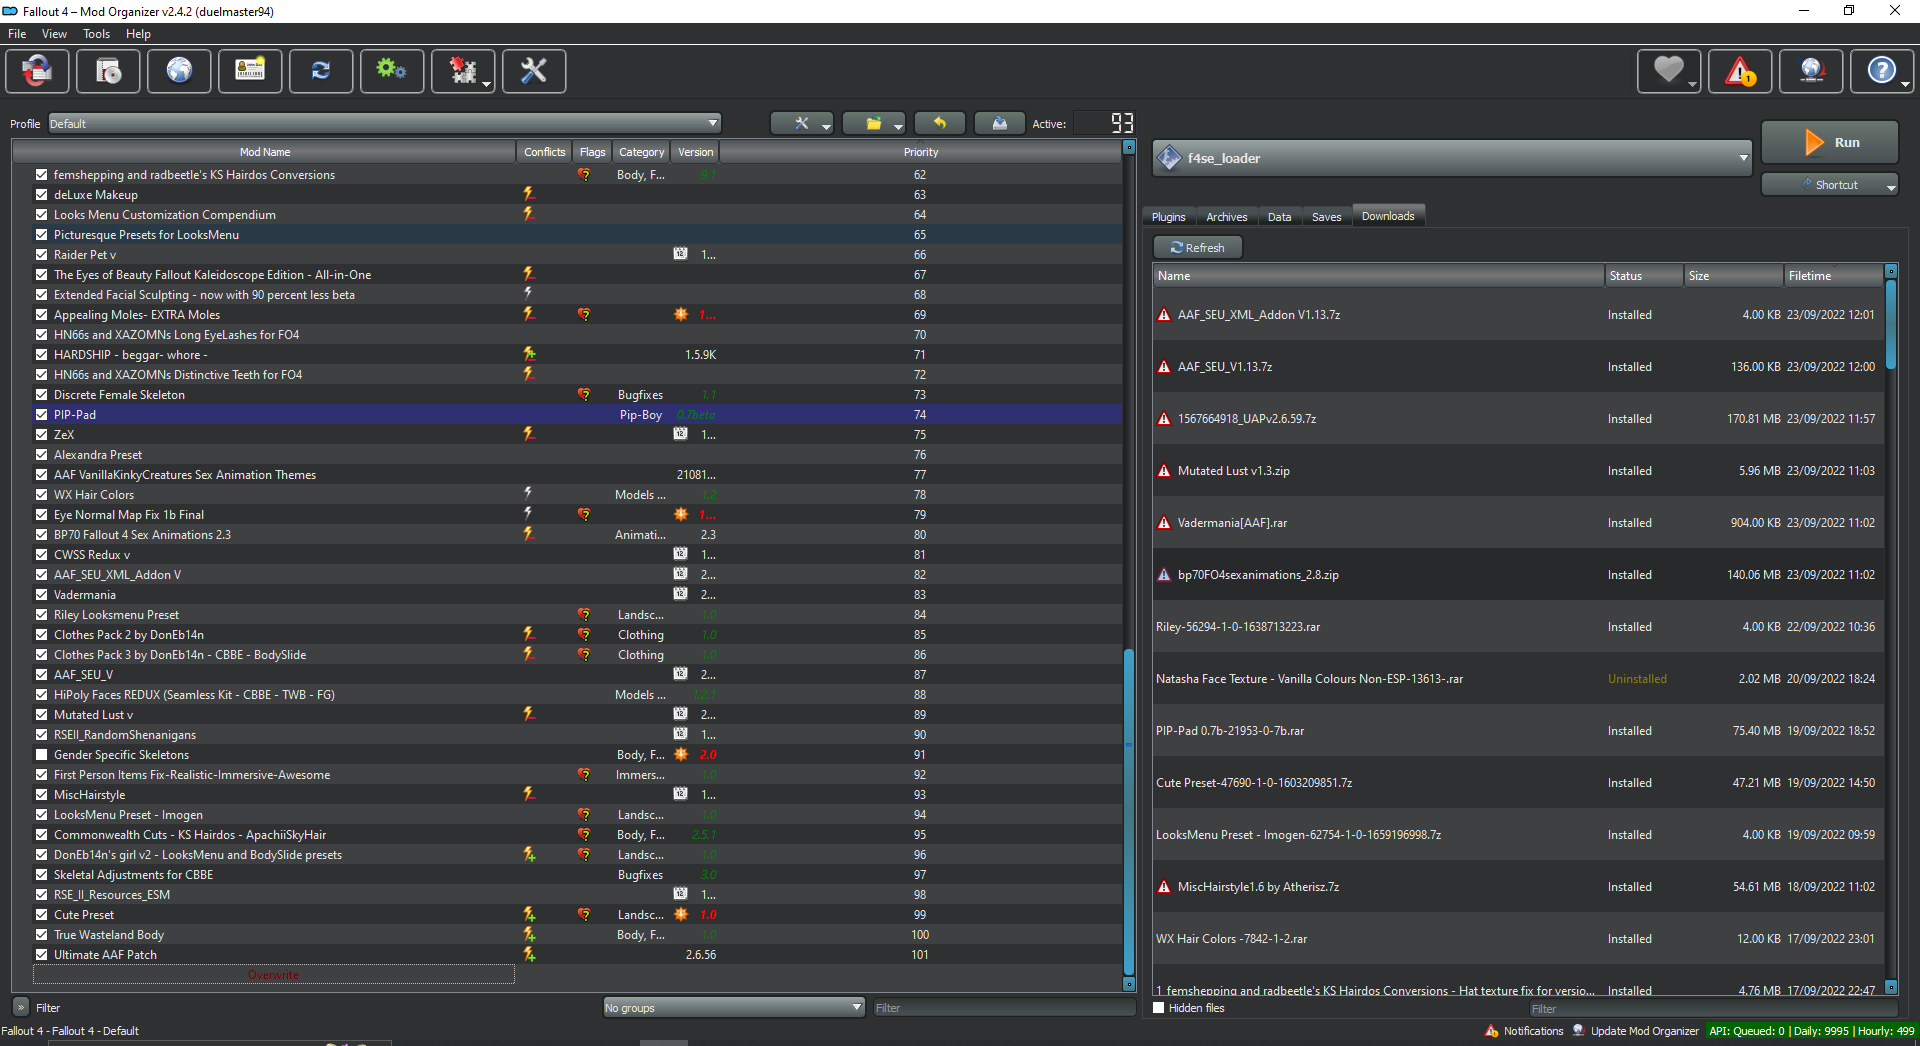Toggle the Hidden files checkbox
This screenshot has height=1046, width=1920.
tap(1160, 1008)
